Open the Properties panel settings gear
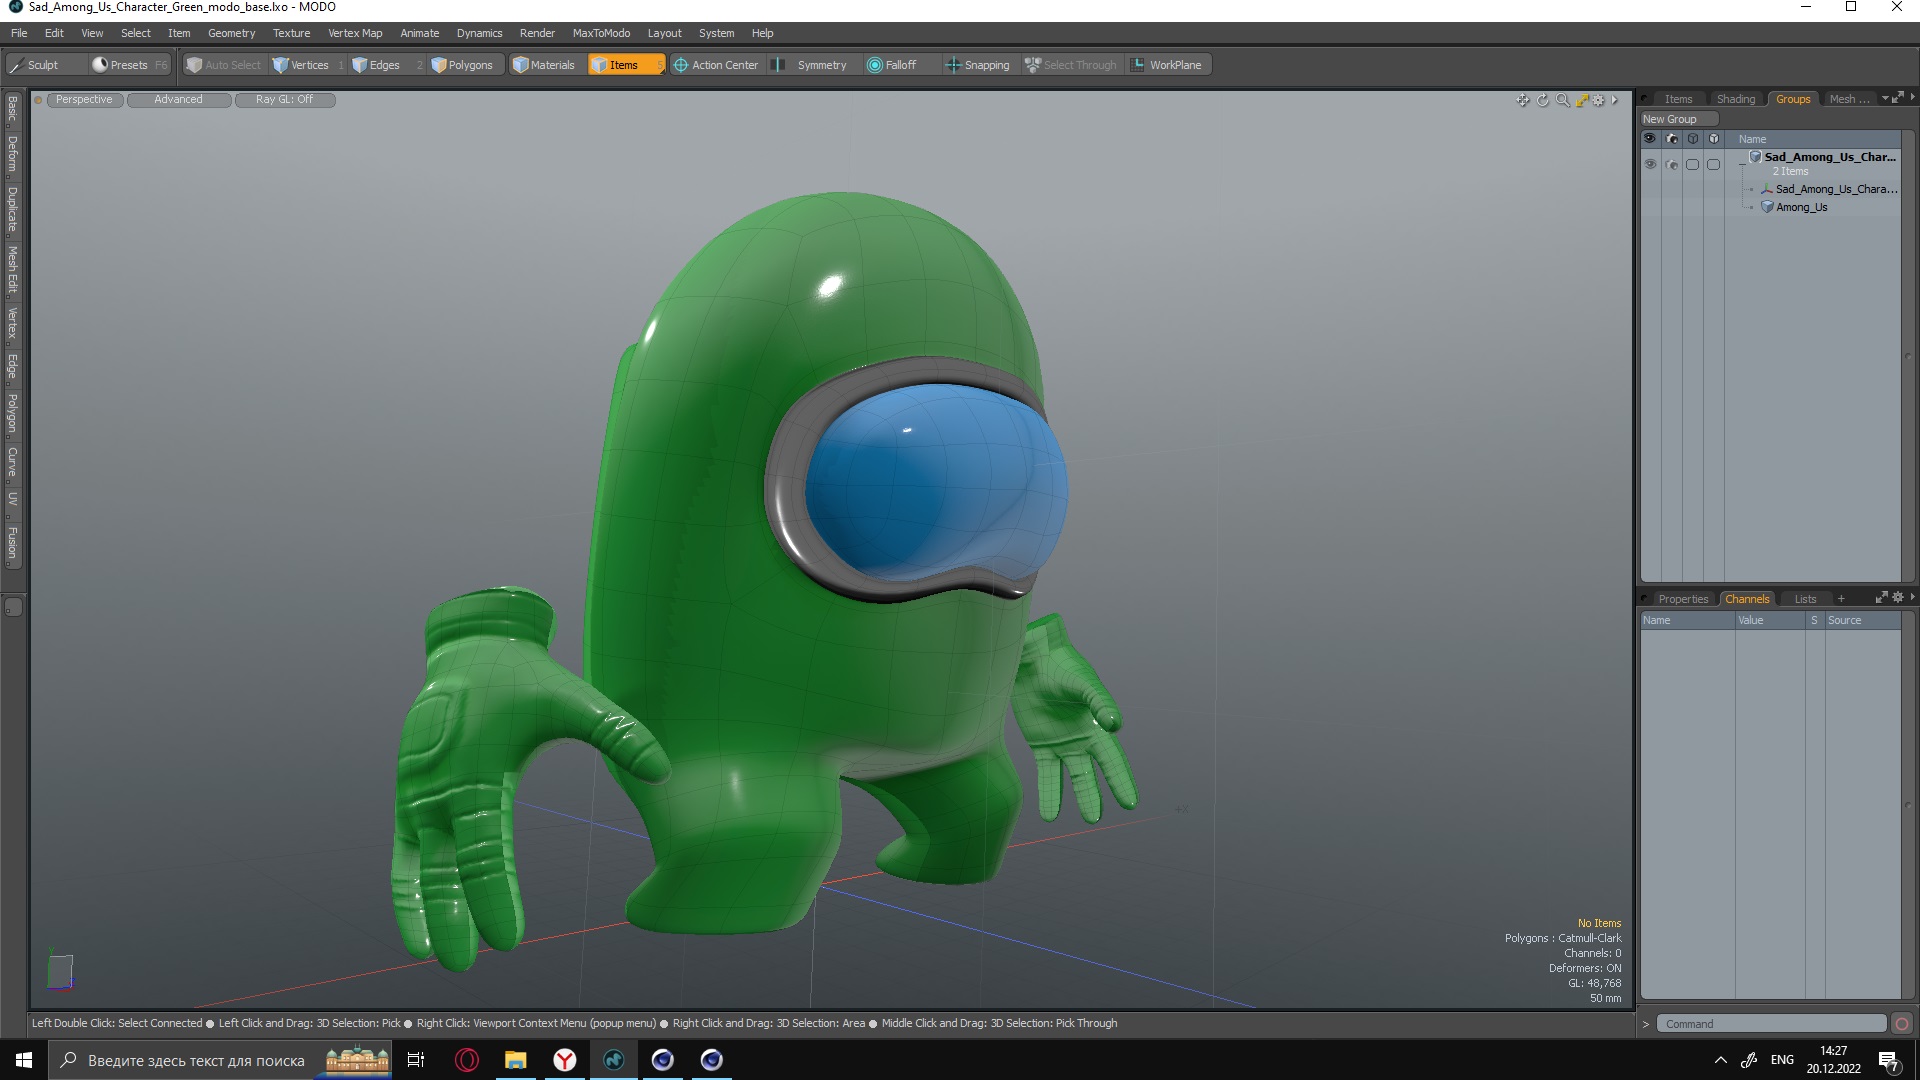 tap(1898, 598)
